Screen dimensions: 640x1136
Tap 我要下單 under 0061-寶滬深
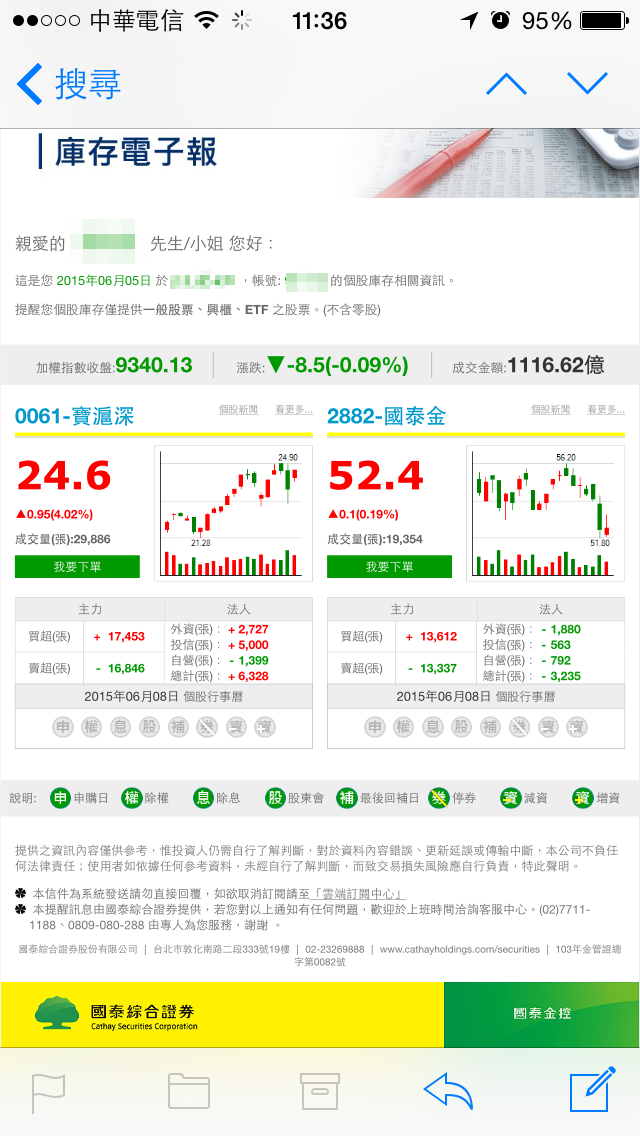pyautogui.click(x=78, y=567)
